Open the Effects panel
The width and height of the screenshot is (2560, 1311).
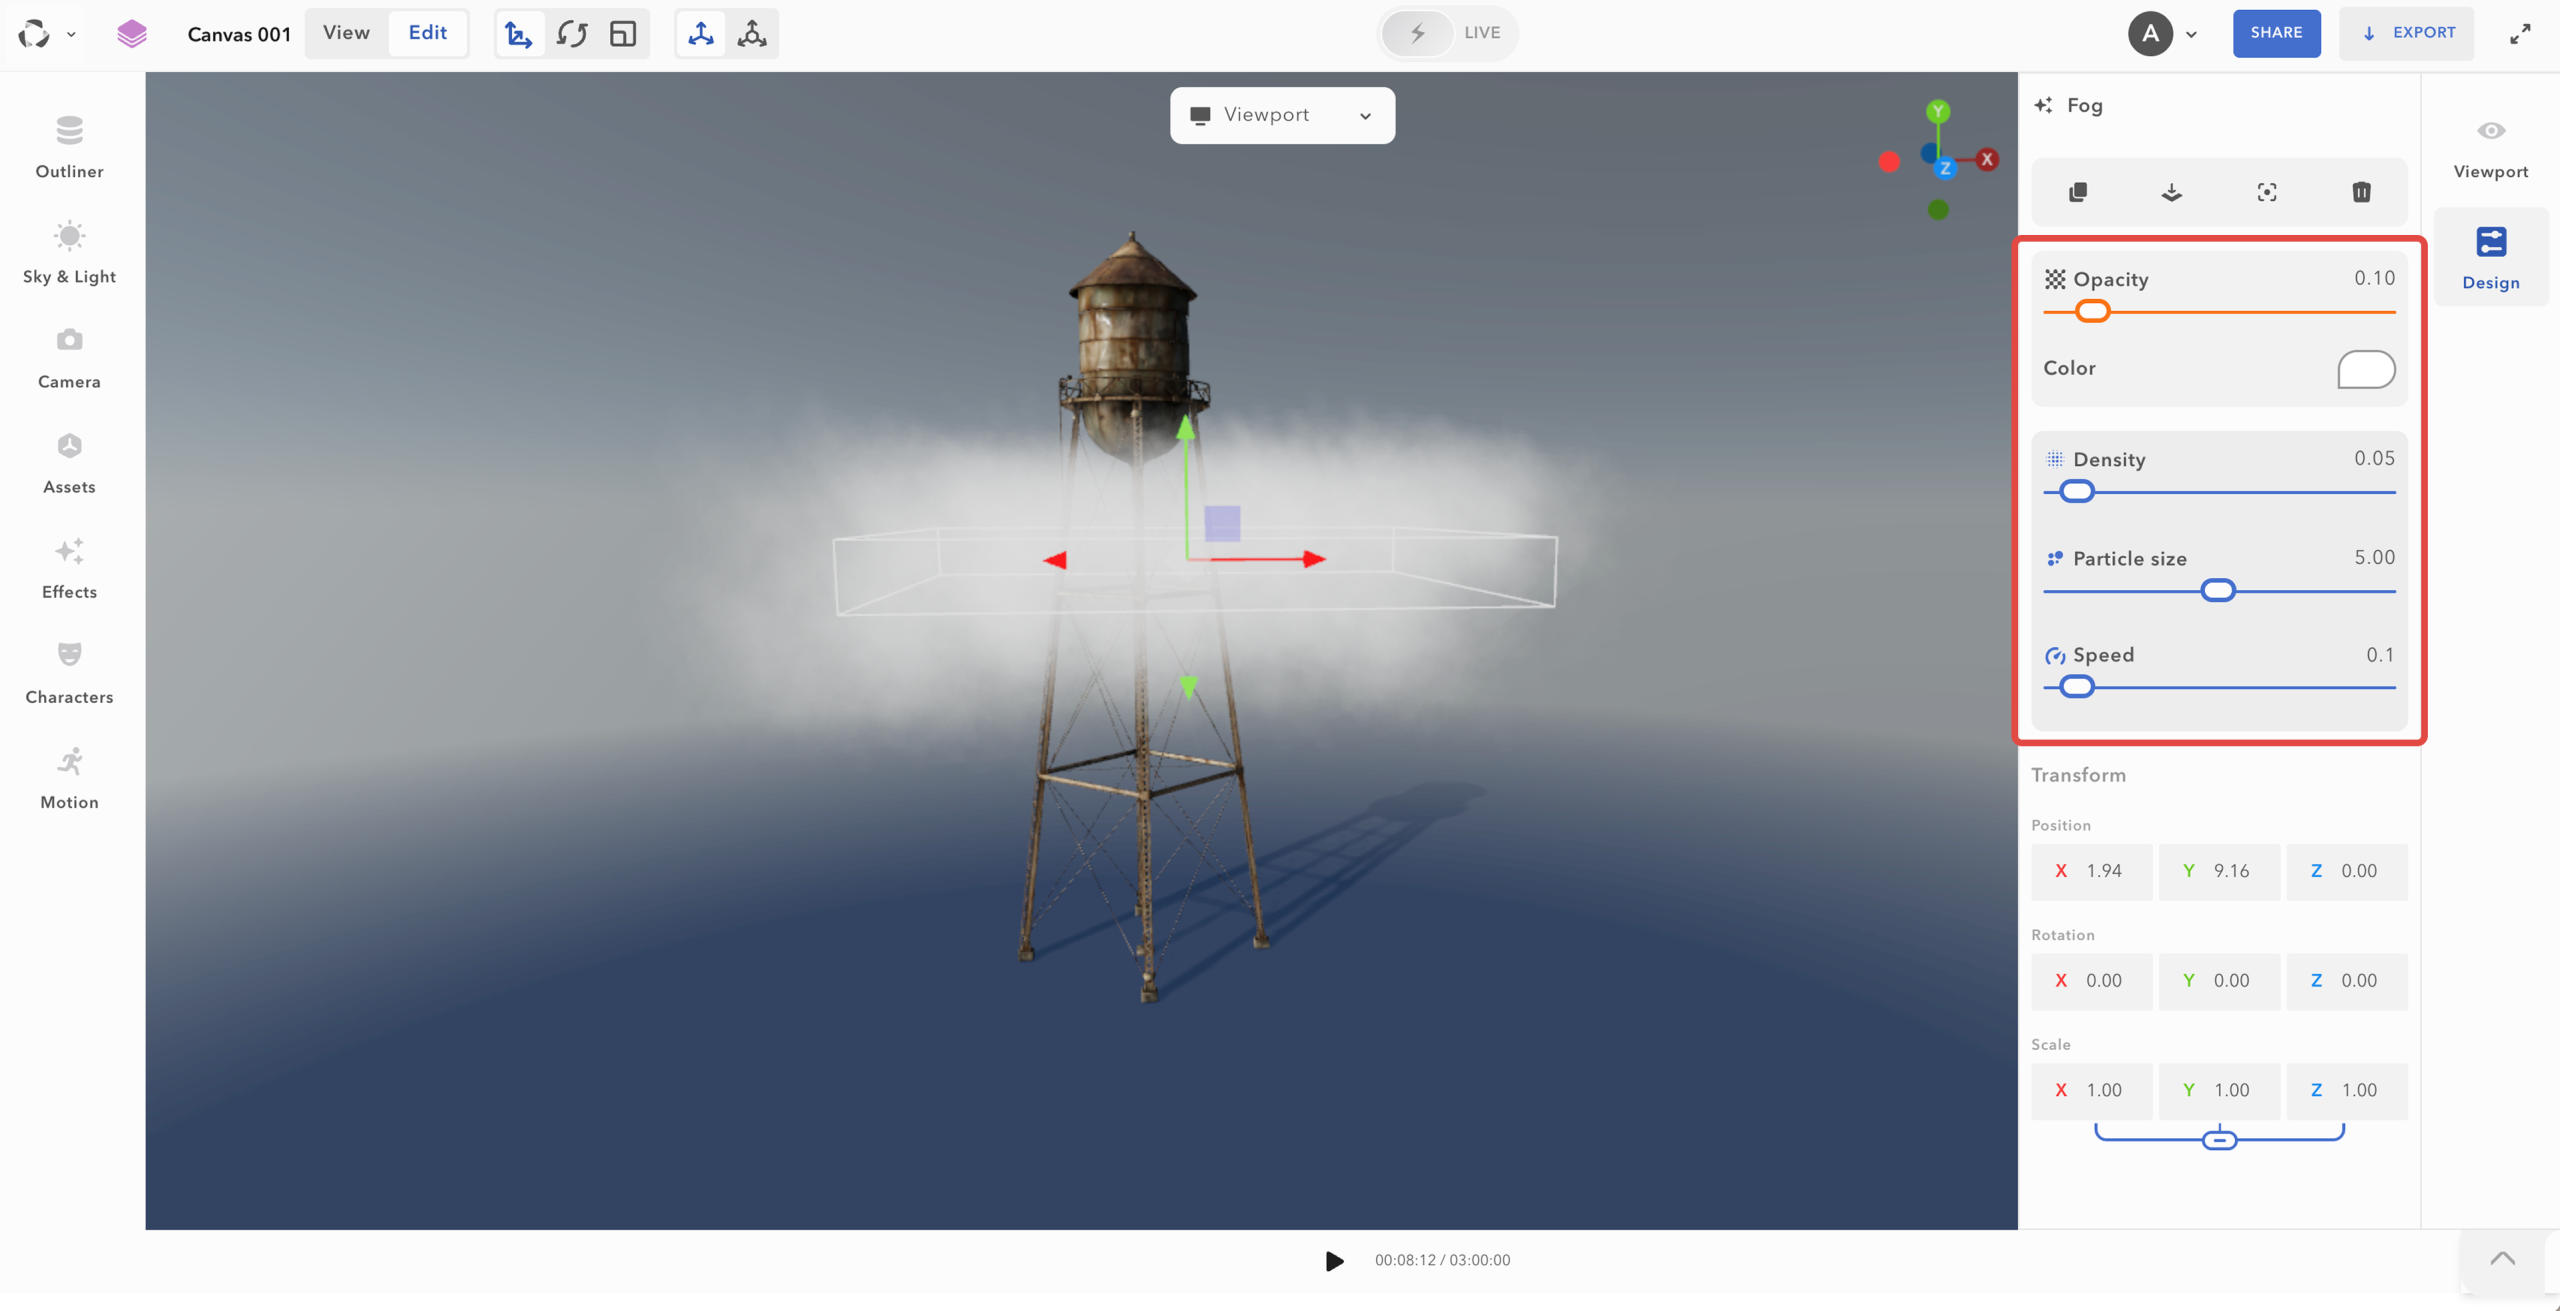[x=68, y=566]
